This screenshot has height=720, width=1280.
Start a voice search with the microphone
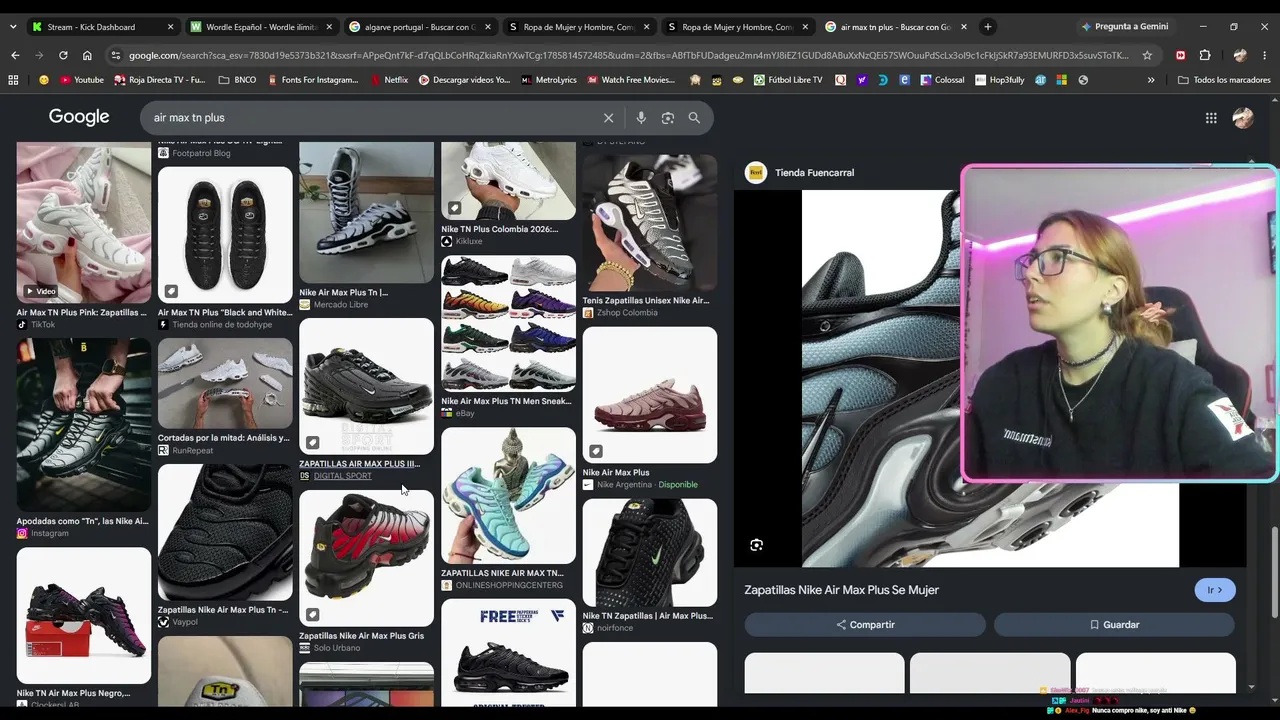641,118
